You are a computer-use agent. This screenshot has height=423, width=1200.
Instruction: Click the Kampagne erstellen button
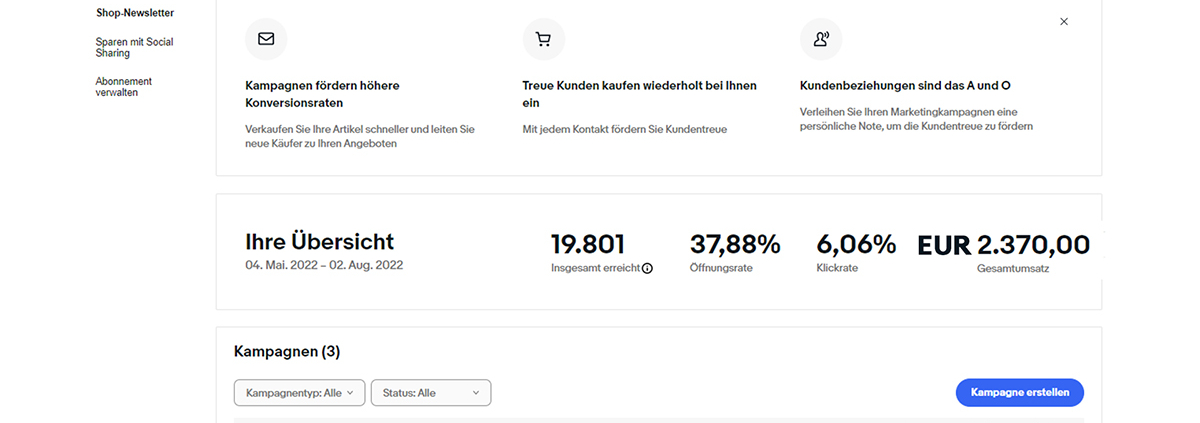tap(1020, 393)
